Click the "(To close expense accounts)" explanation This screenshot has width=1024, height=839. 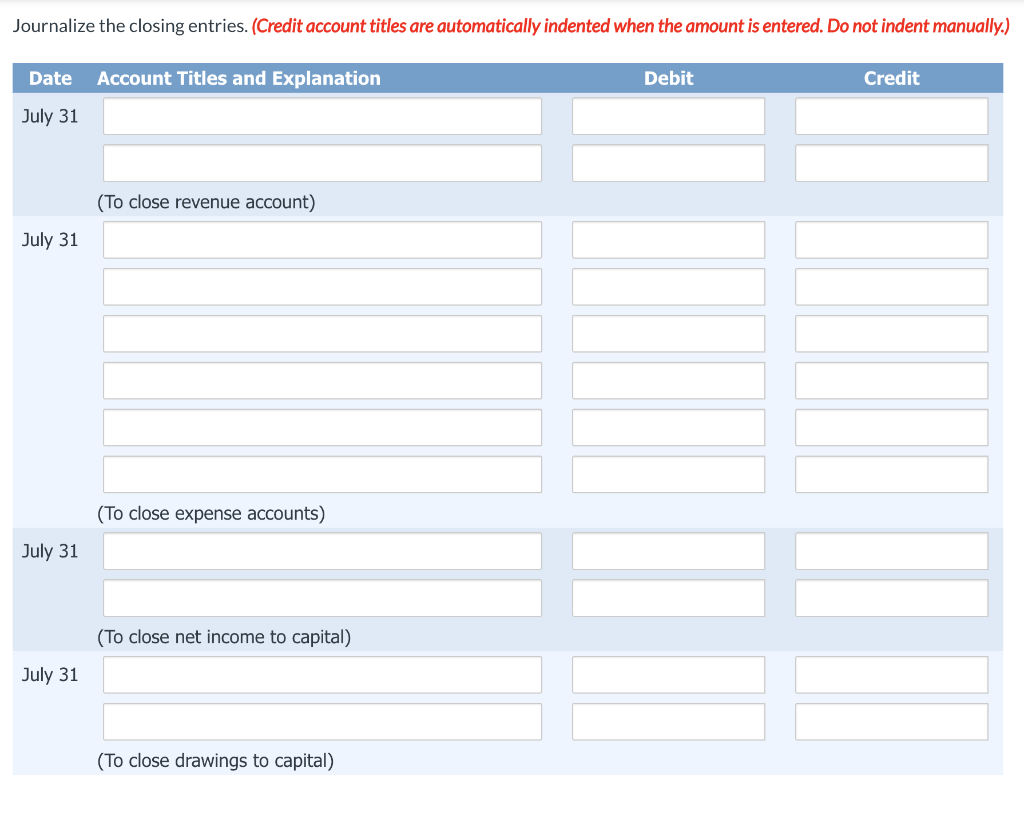[211, 514]
